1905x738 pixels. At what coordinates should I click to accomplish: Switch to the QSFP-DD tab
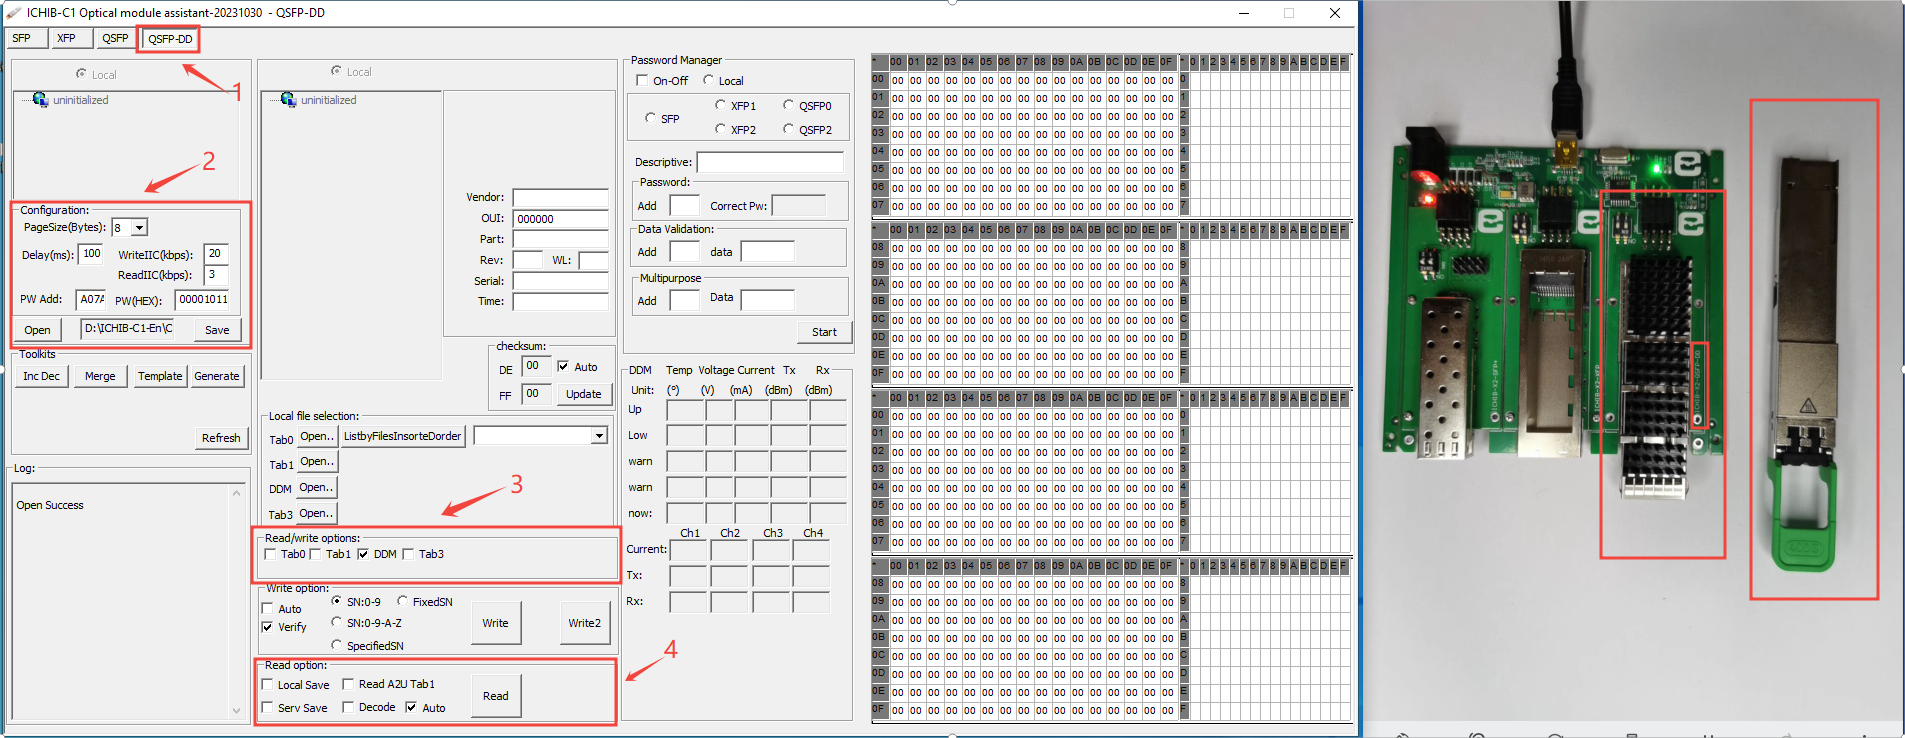[170, 39]
